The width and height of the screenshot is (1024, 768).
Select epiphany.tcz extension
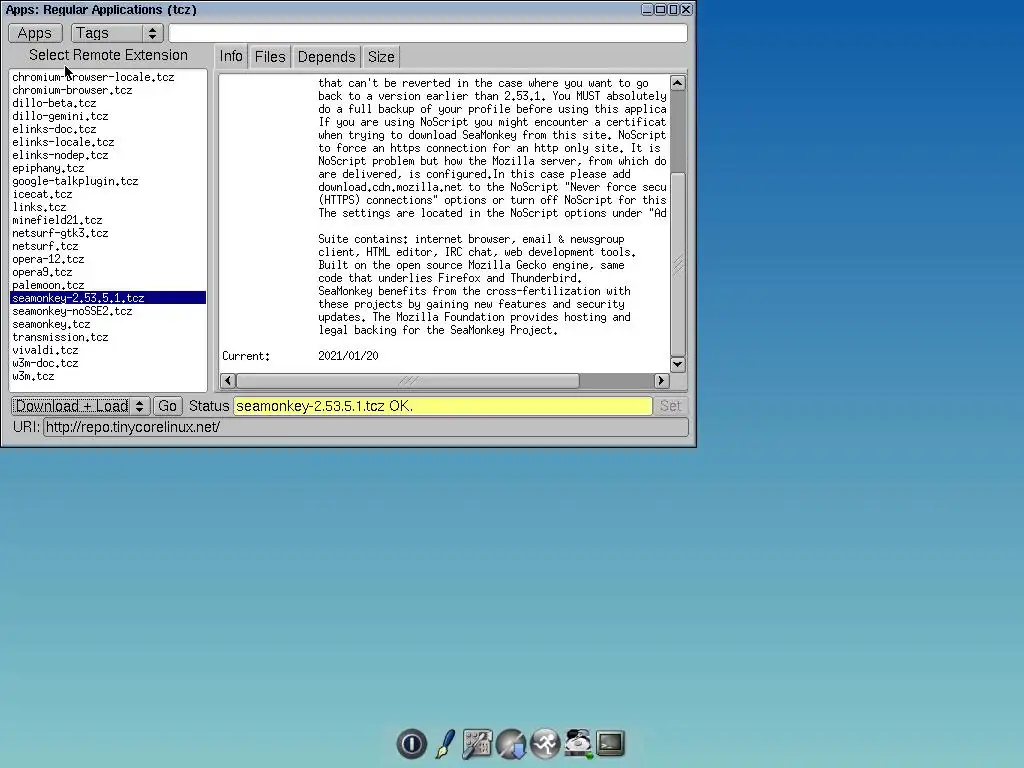(x=108, y=168)
